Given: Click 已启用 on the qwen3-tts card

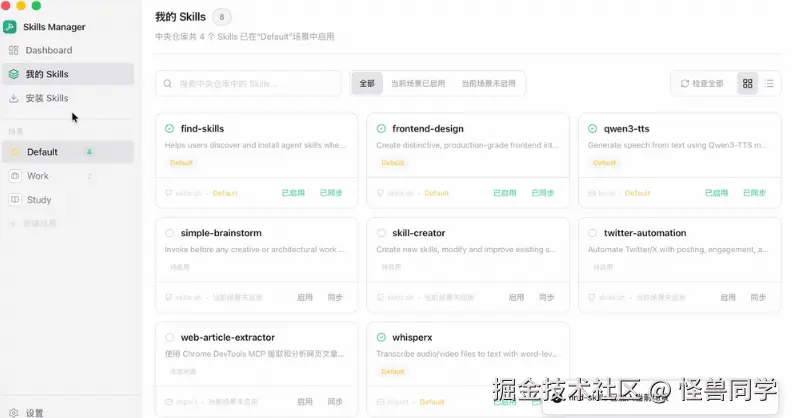Looking at the screenshot, I should [716, 193].
